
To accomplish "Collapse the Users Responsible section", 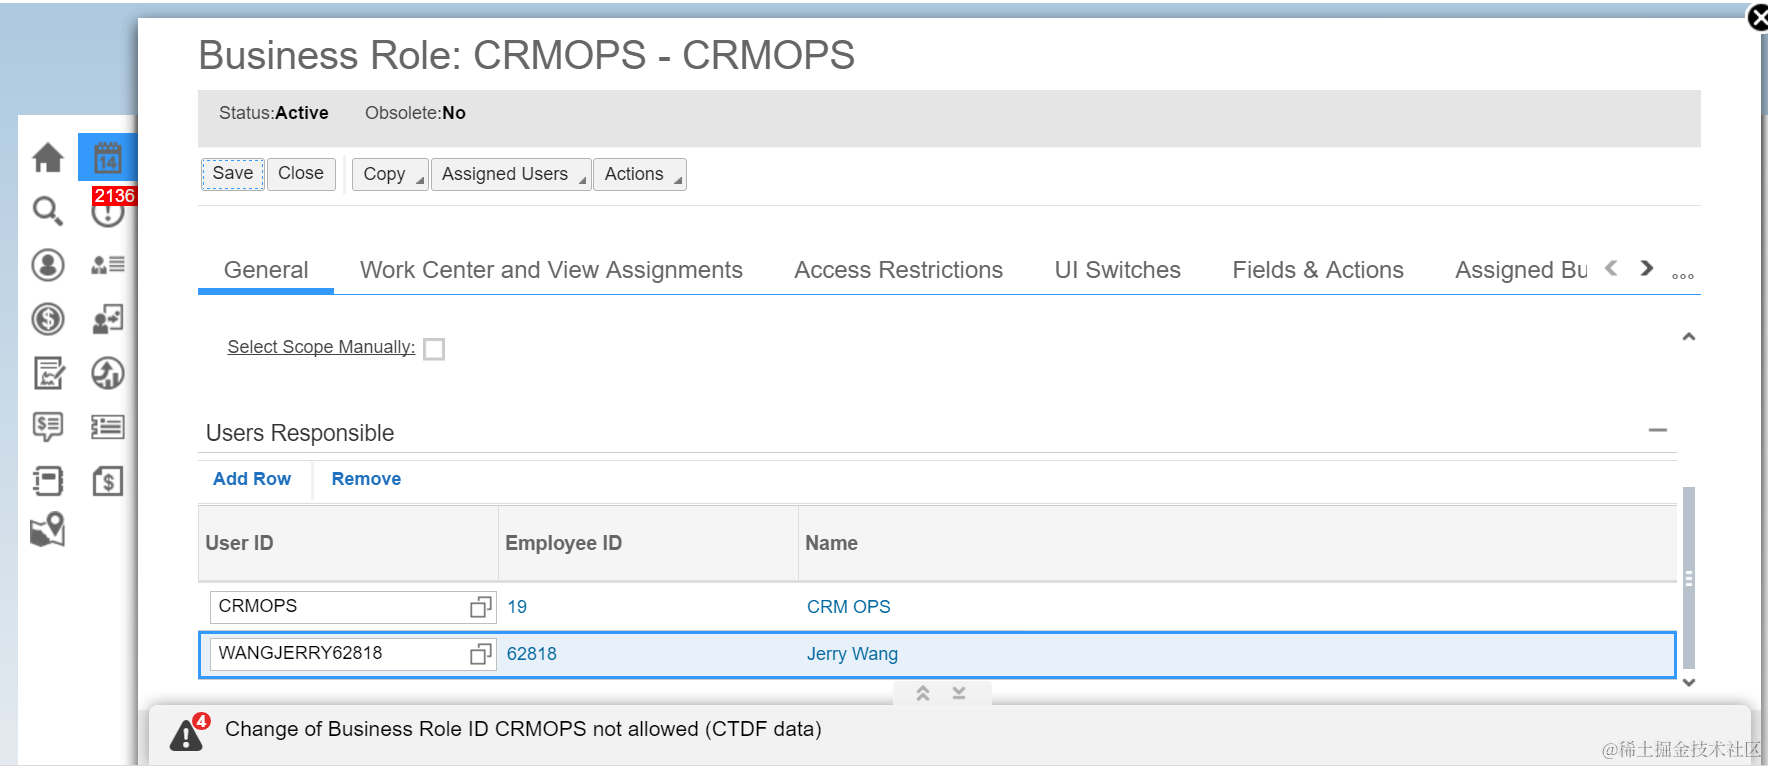I will point(1658,430).
